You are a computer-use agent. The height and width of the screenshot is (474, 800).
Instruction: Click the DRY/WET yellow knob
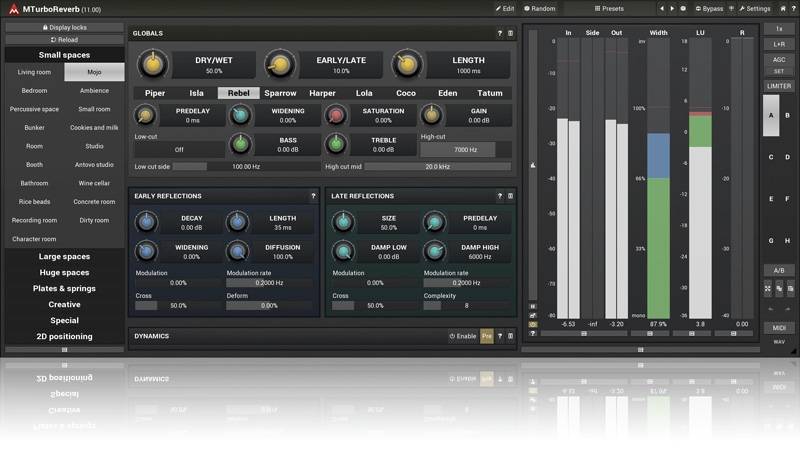[153, 64]
